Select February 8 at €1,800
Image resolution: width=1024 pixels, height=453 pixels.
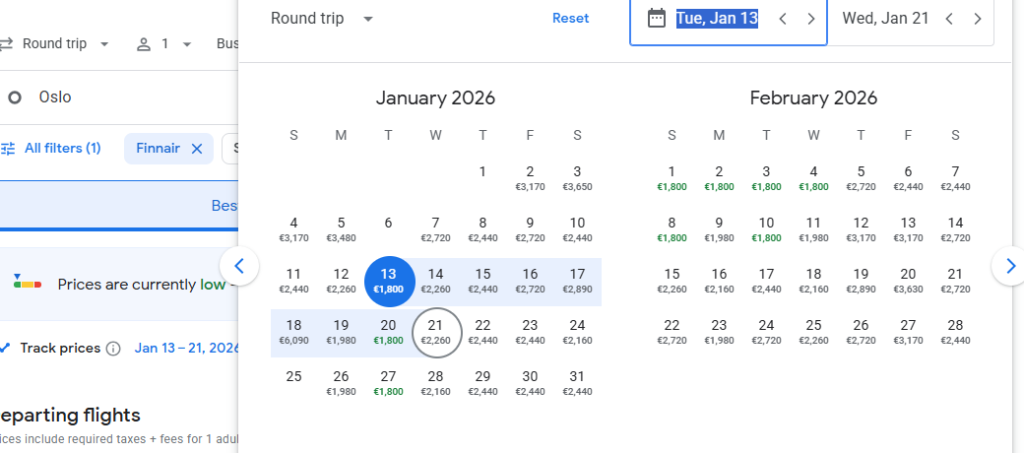(x=672, y=229)
